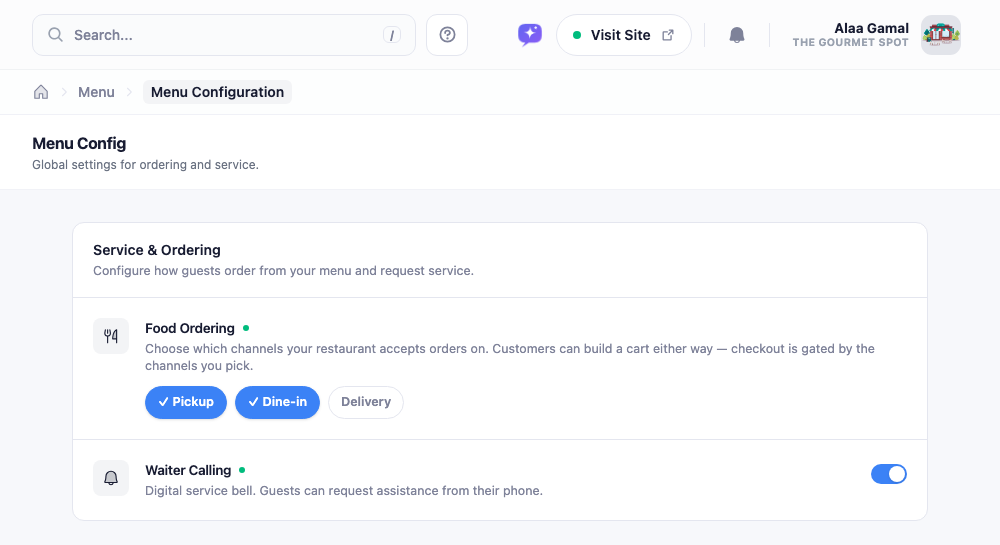Click the Waiter Calling label
Viewport: 1000px width, 545px height.
[x=188, y=470]
